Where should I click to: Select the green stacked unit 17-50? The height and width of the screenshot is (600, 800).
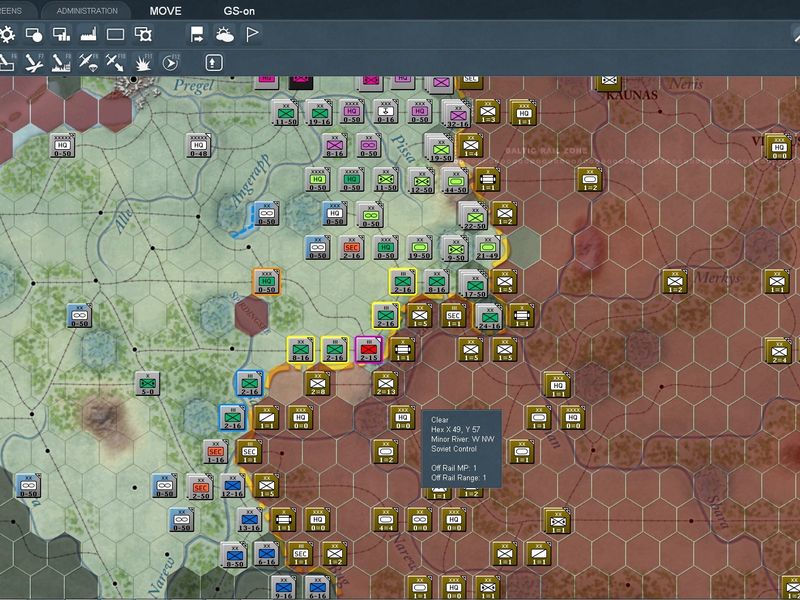click(474, 284)
